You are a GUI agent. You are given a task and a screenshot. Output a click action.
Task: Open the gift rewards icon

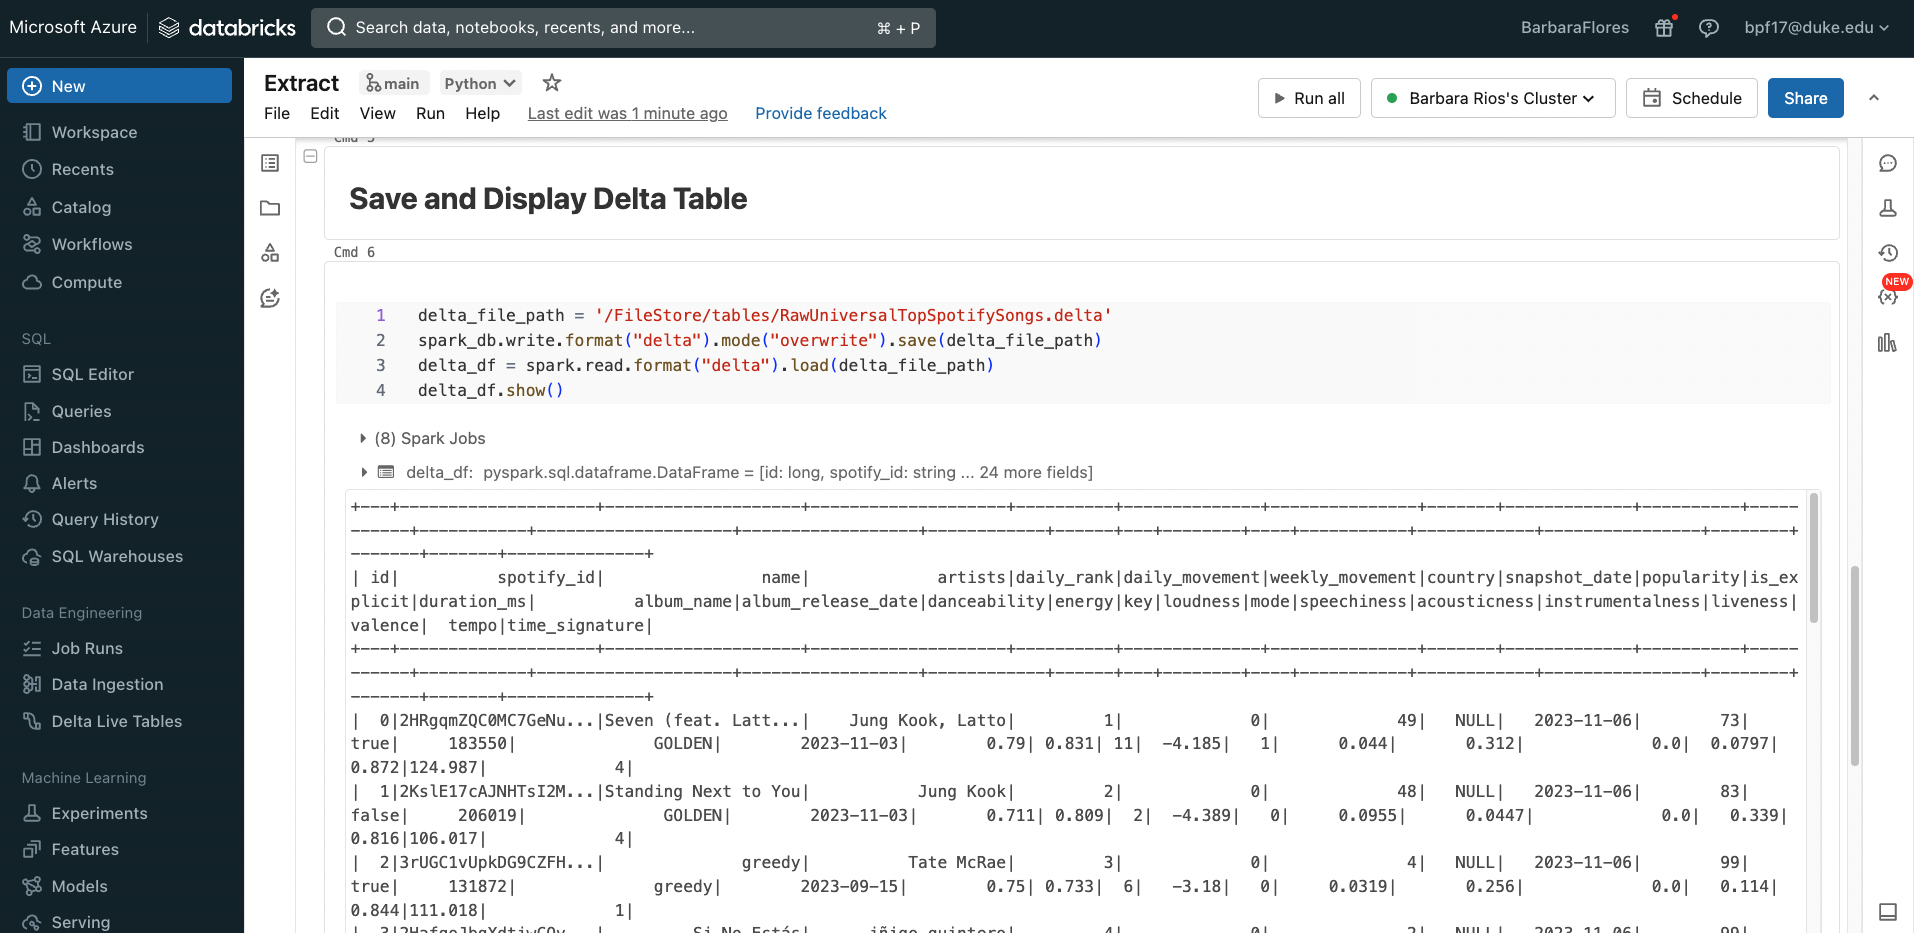[1664, 28]
